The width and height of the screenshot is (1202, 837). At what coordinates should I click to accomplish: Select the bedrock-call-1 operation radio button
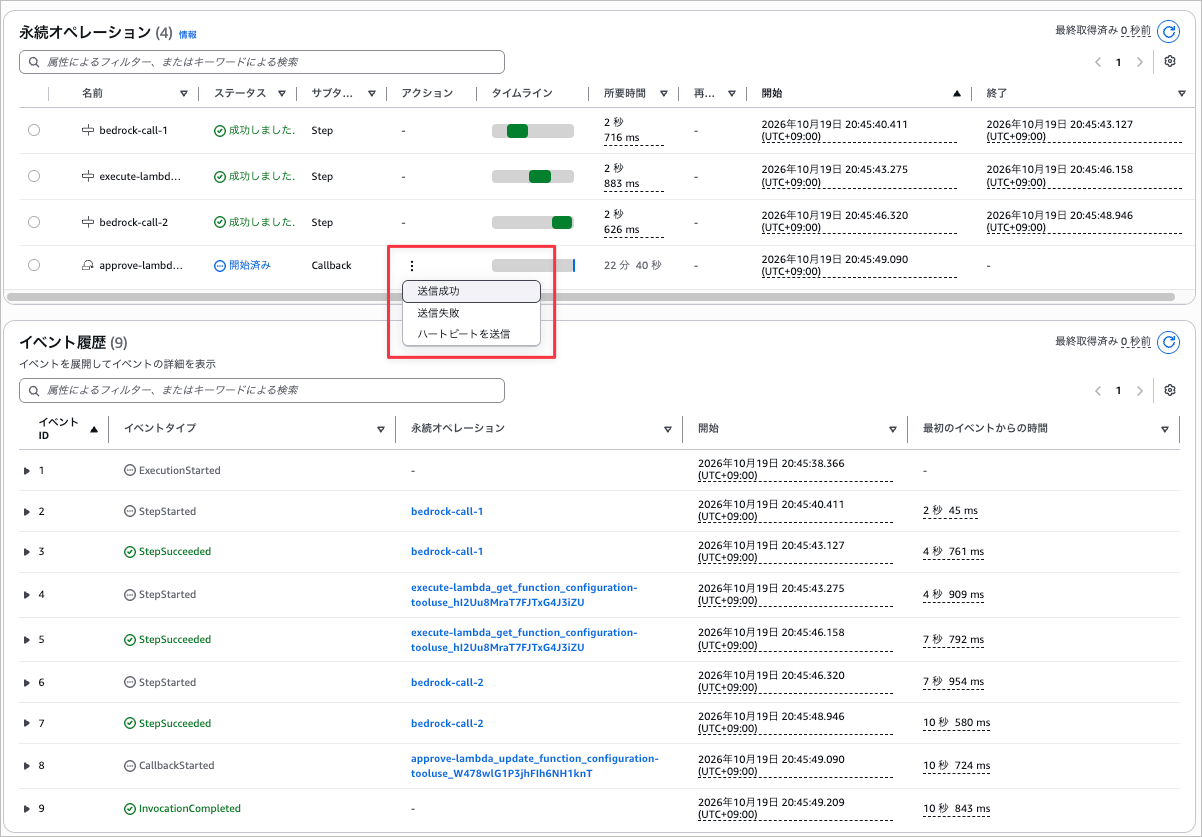click(34, 130)
